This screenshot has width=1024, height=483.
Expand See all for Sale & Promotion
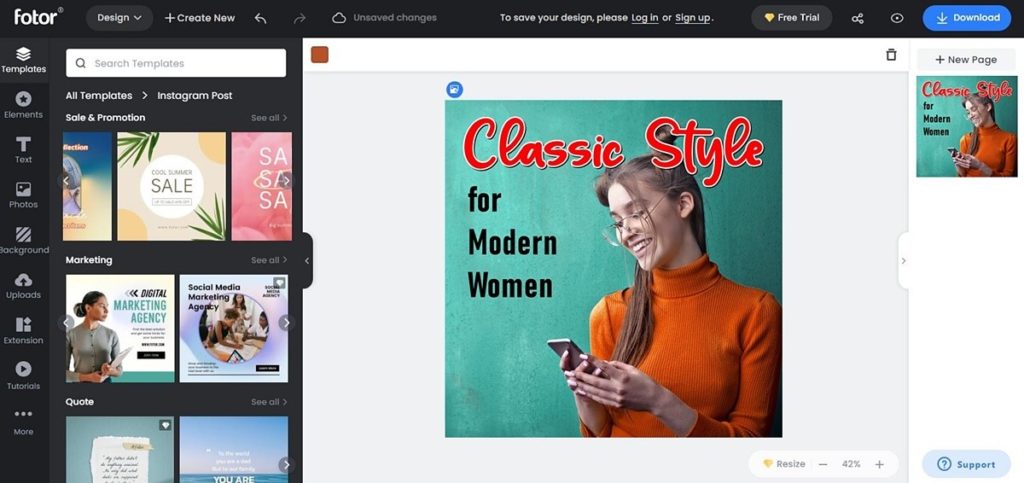tap(269, 118)
